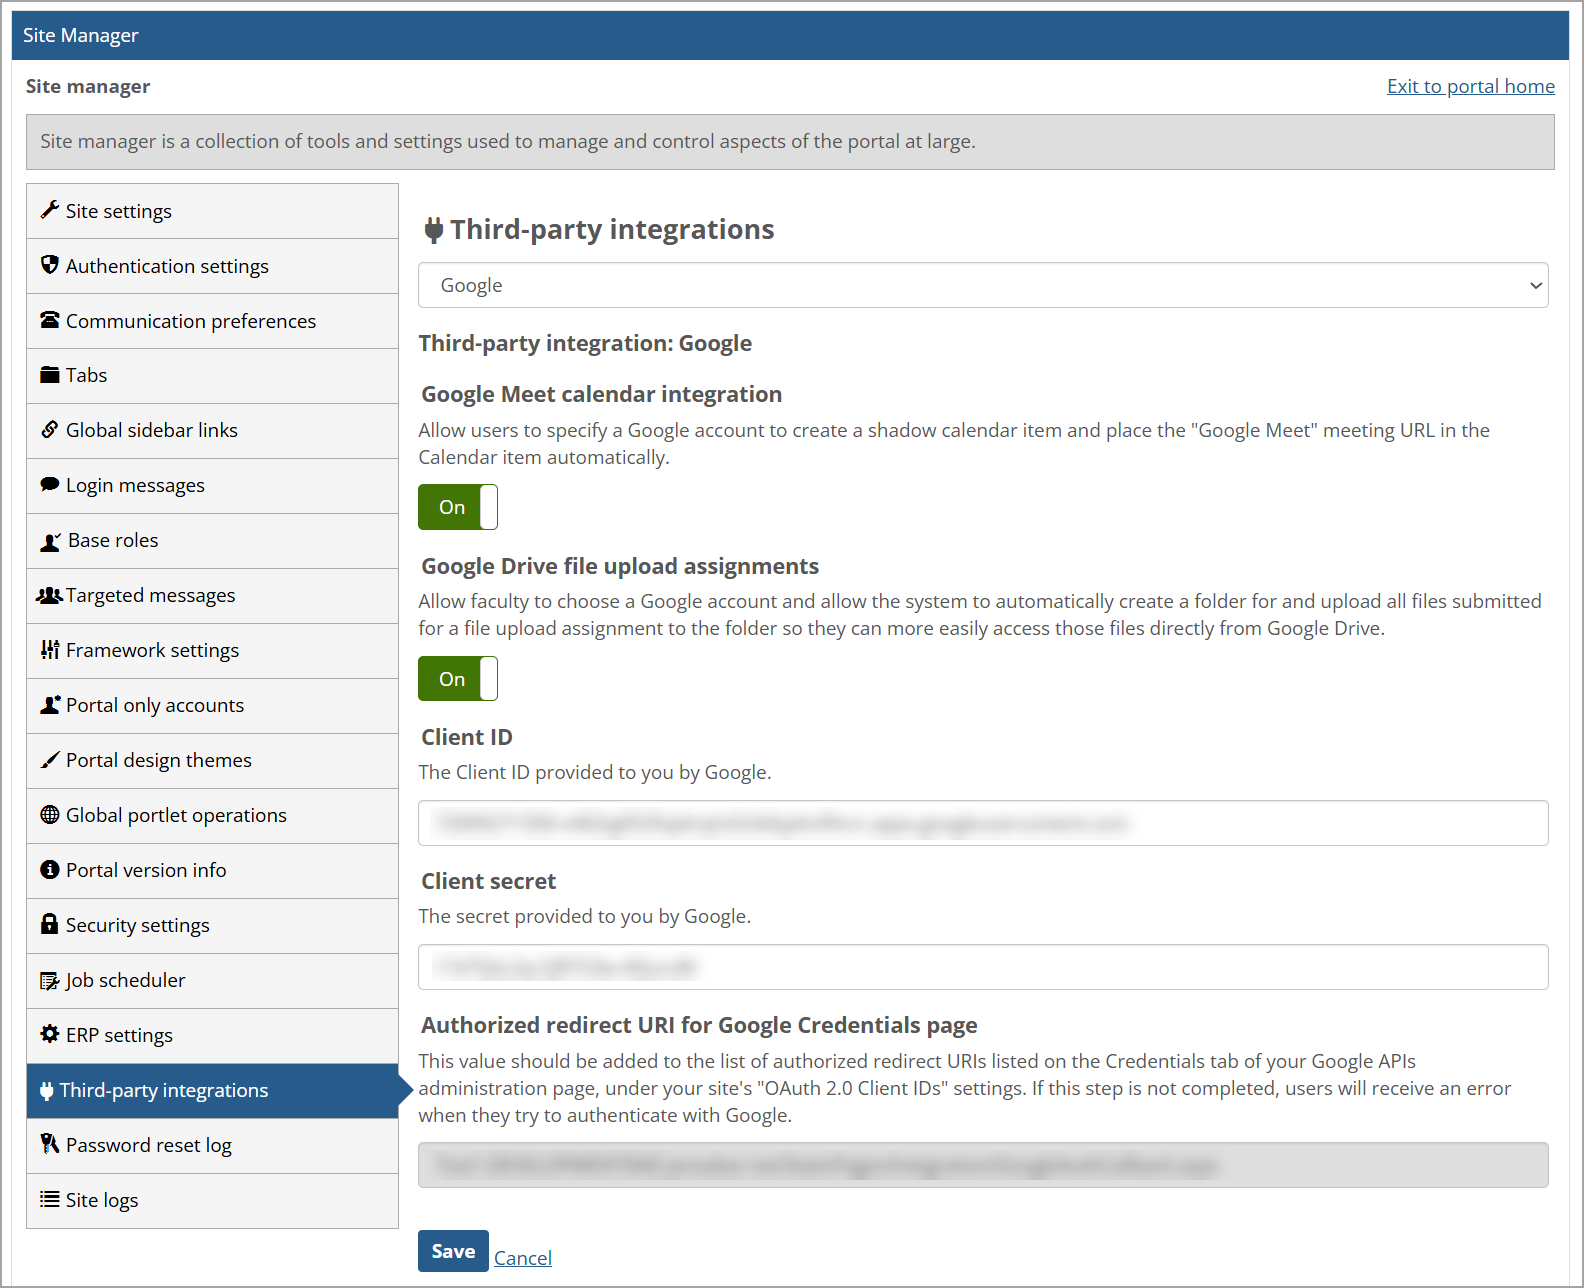
Task: Click the padlock icon for Security settings
Action: (x=49, y=924)
